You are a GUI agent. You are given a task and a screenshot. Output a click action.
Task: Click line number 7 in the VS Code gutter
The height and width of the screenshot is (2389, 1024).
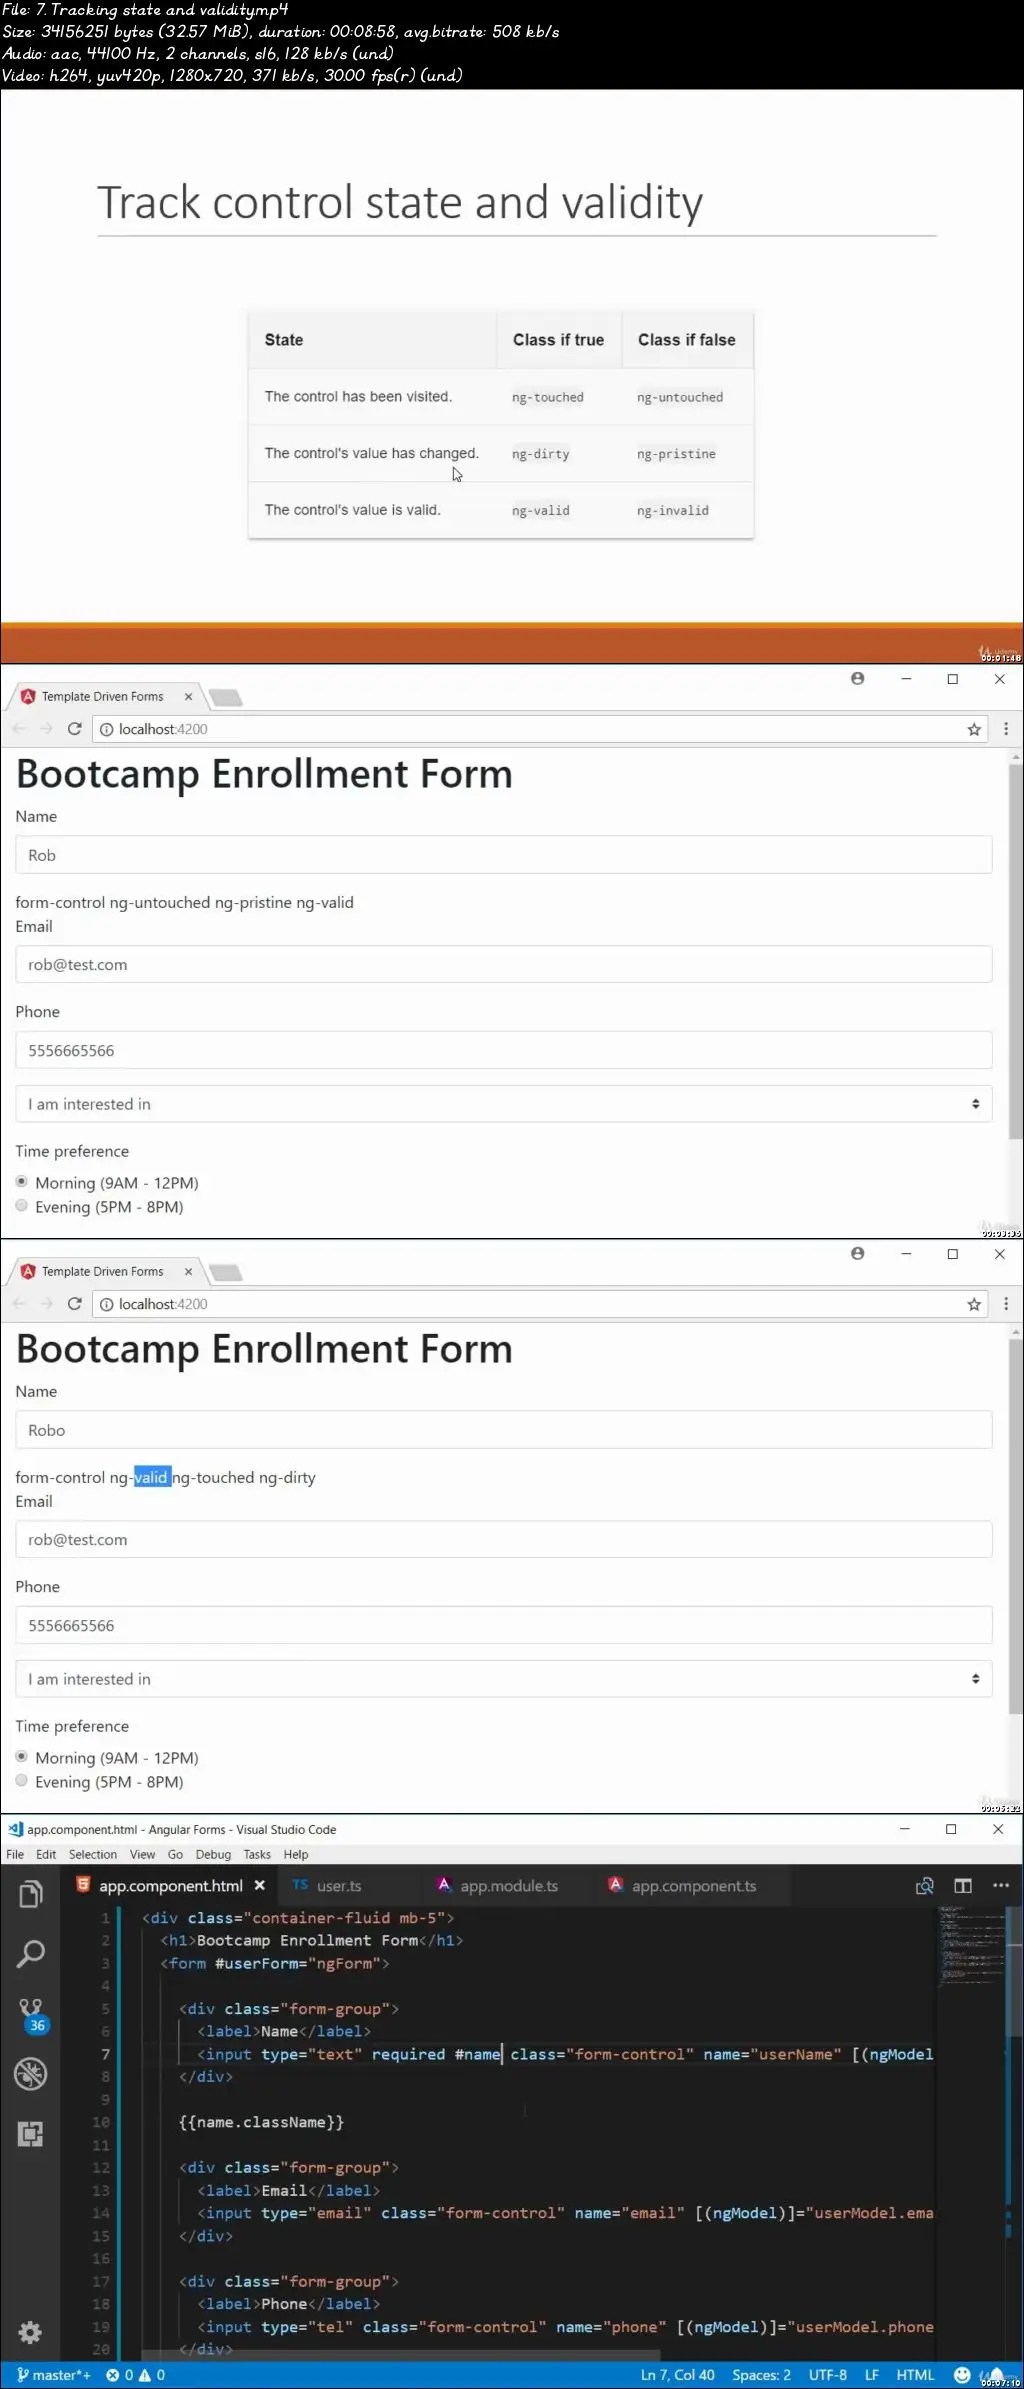[x=105, y=2053]
